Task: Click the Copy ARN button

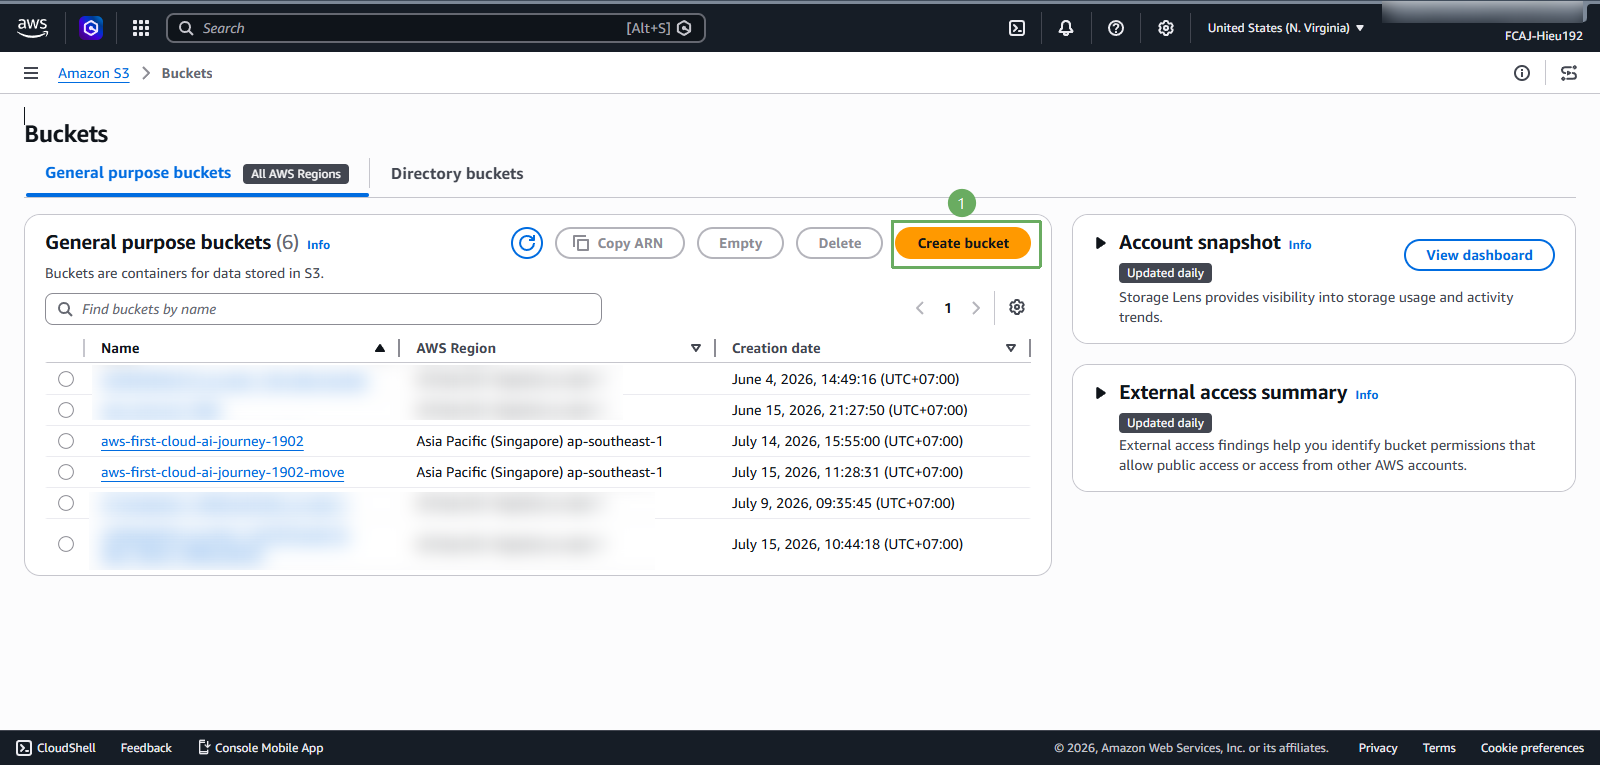Action: pyautogui.click(x=620, y=243)
